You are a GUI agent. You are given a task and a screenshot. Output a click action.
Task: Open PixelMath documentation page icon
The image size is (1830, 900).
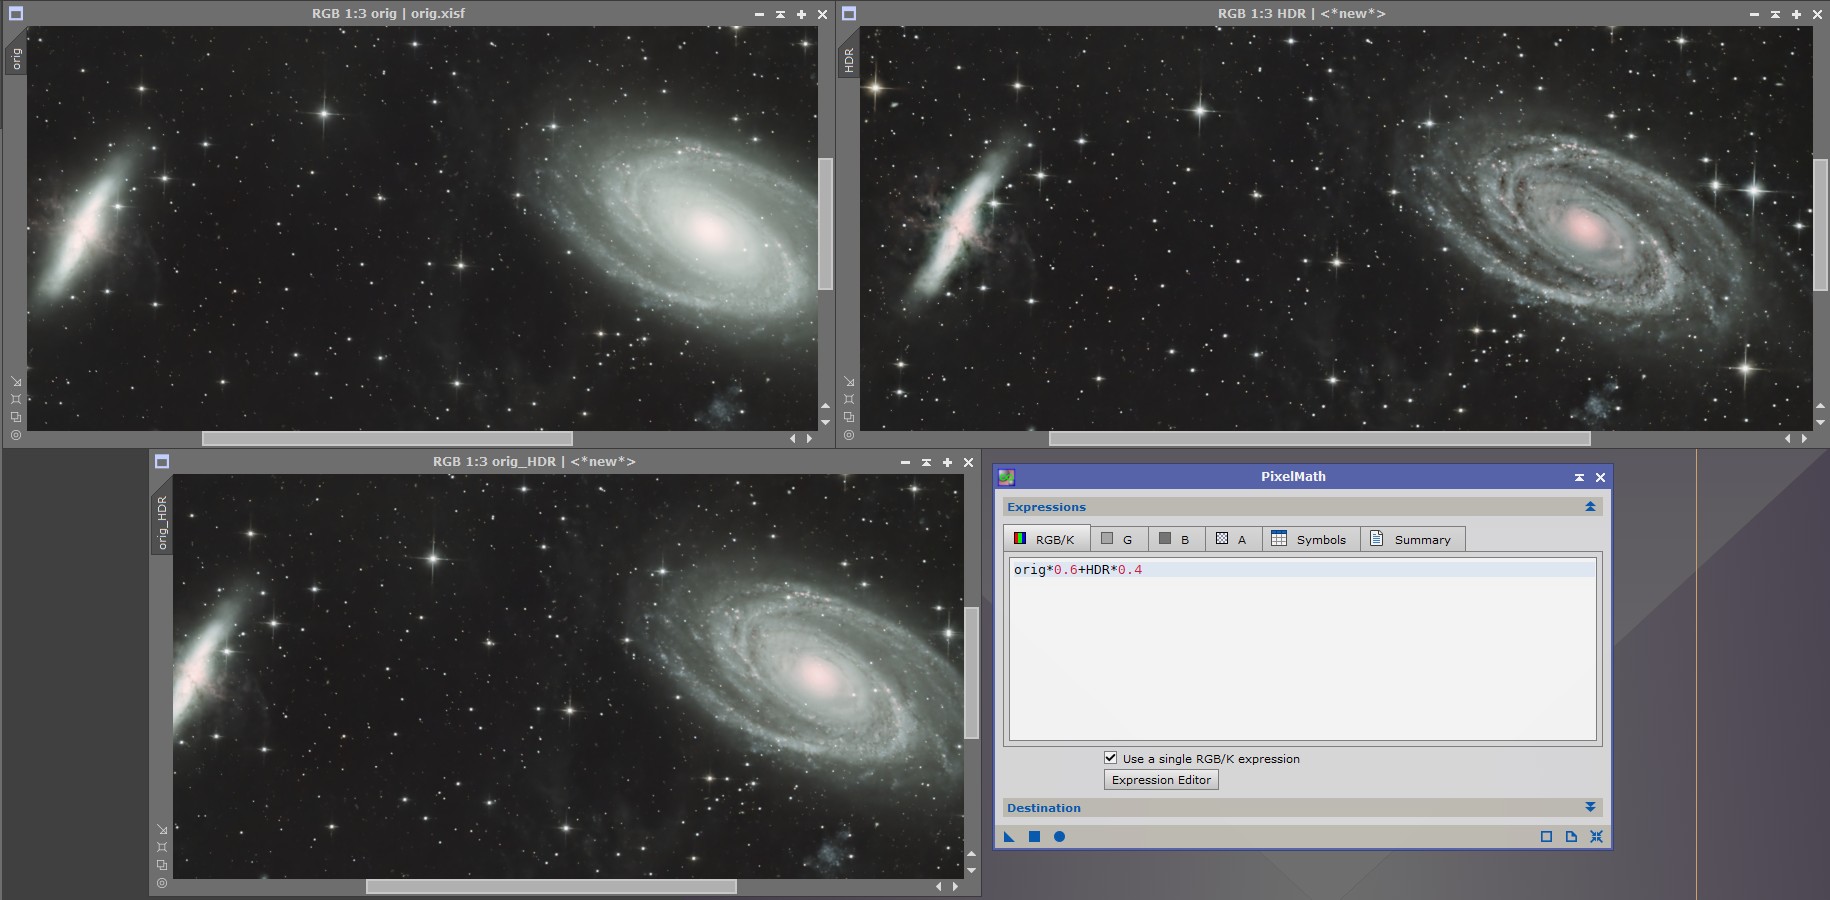1571,837
